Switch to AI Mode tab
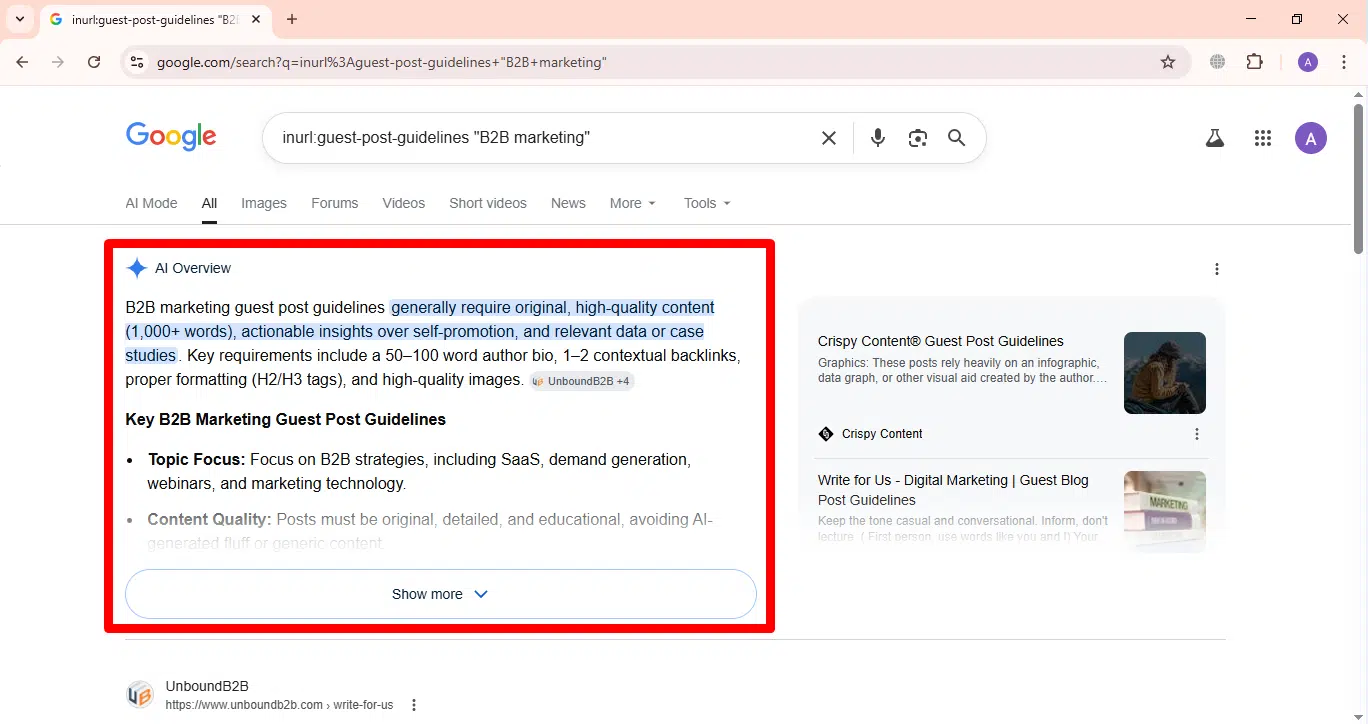Image resolution: width=1368 pixels, height=724 pixels. click(x=151, y=203)
